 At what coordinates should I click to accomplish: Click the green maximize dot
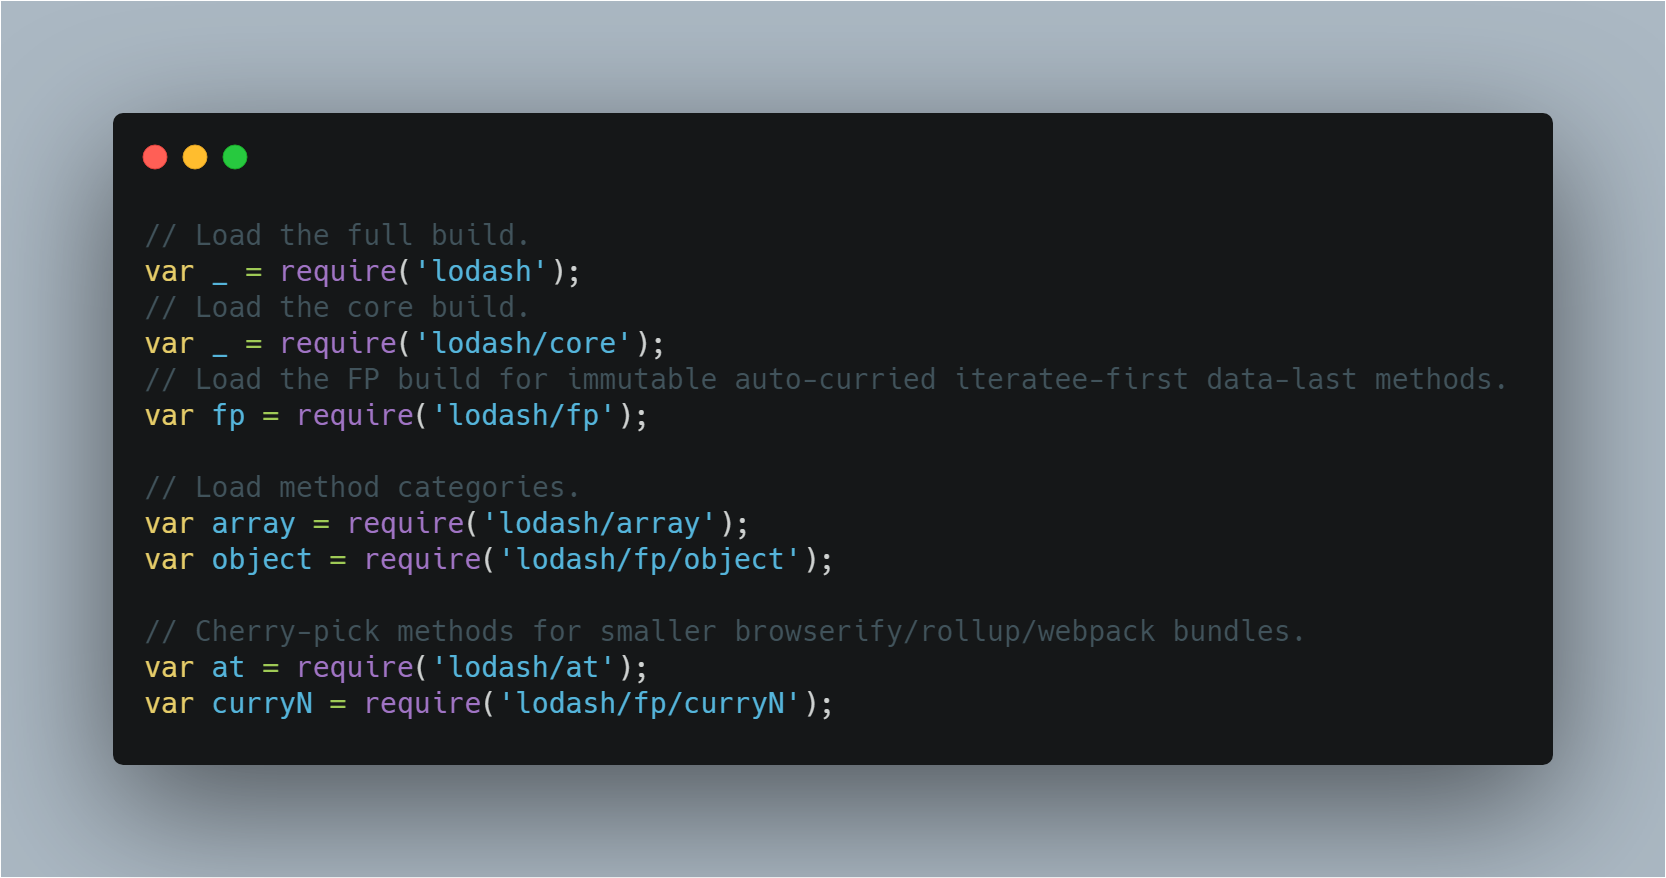pyautogui.click(x=235, y=157)
